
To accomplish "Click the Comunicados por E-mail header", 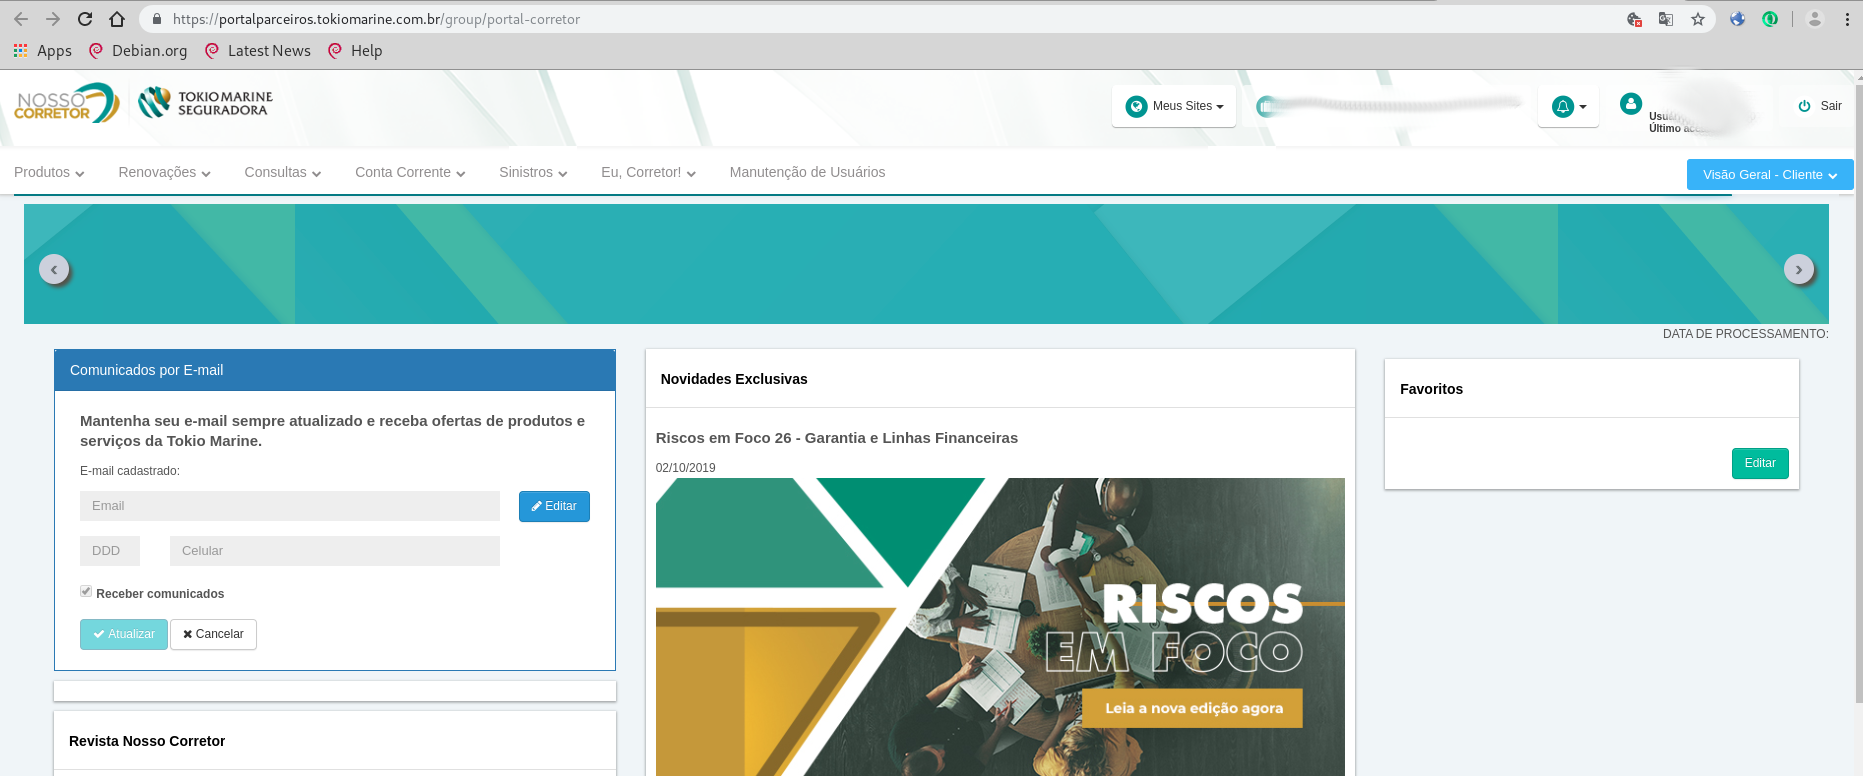I will point(335,370).
